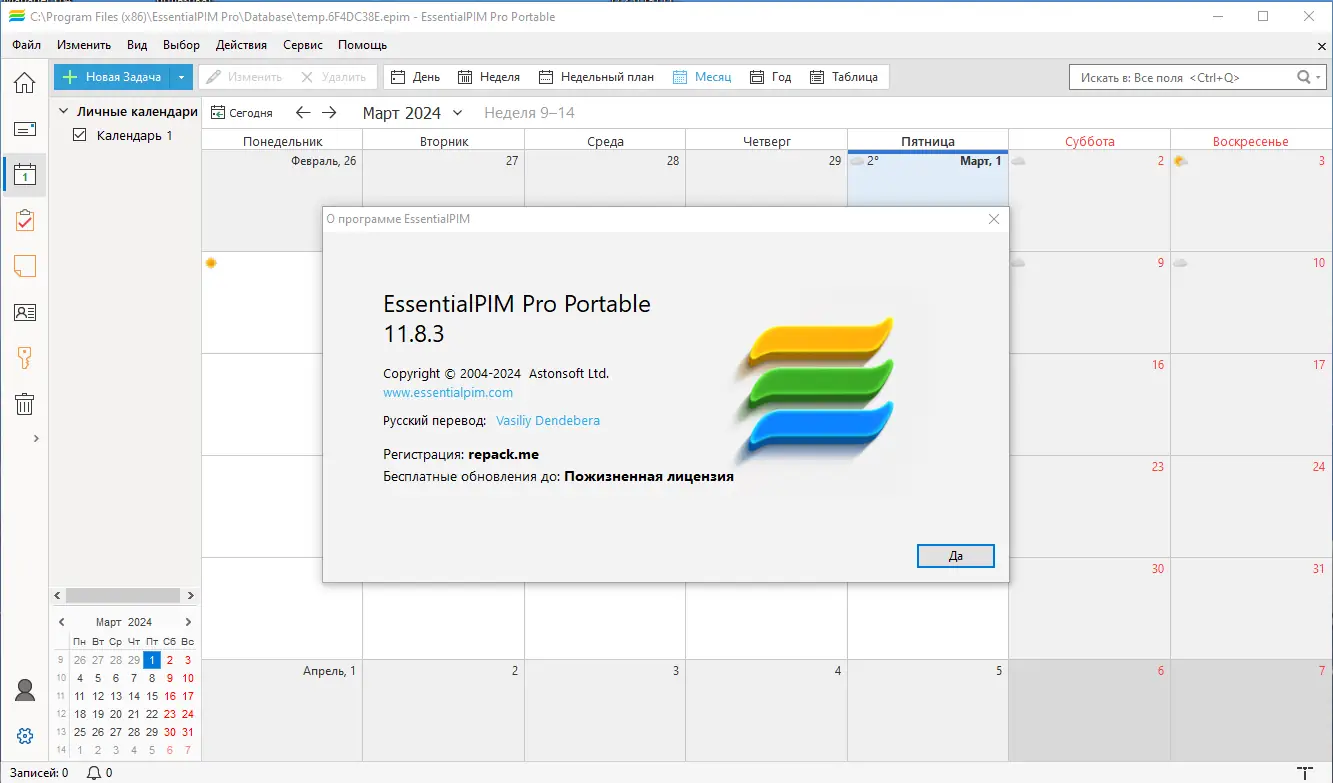Open the Contacts card icon in sidebar
This screenshot has height=783, width=1333.
point(24,312)
